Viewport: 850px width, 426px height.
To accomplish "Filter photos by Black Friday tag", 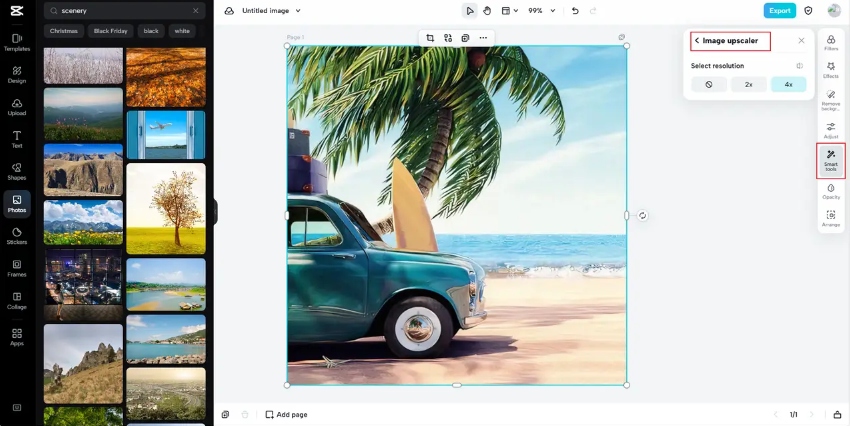I will tap(111, 31).
